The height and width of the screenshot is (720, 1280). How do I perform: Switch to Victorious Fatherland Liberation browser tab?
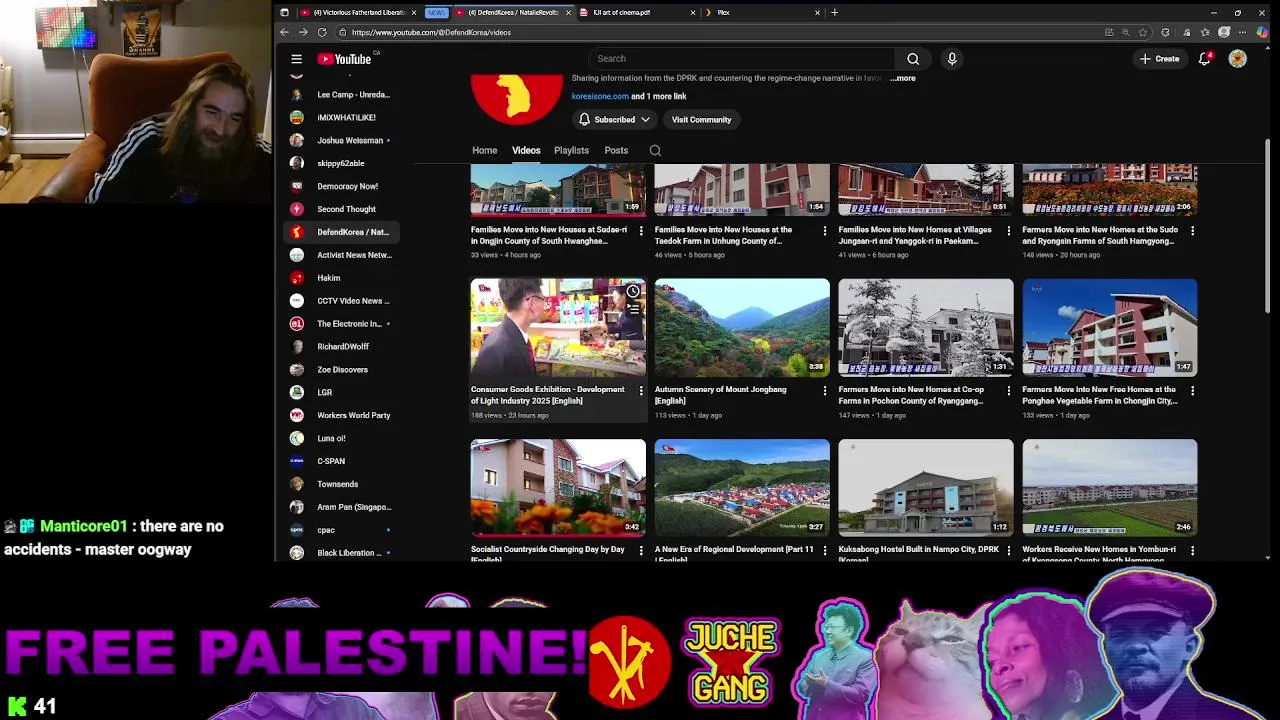pyautogui.click(x=360, y=12)
